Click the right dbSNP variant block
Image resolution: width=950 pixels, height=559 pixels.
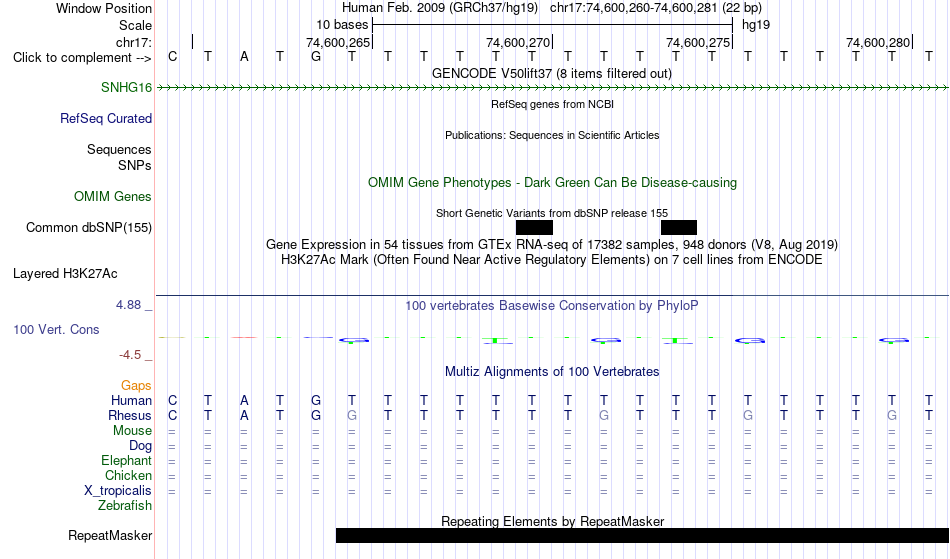point(679,228)
